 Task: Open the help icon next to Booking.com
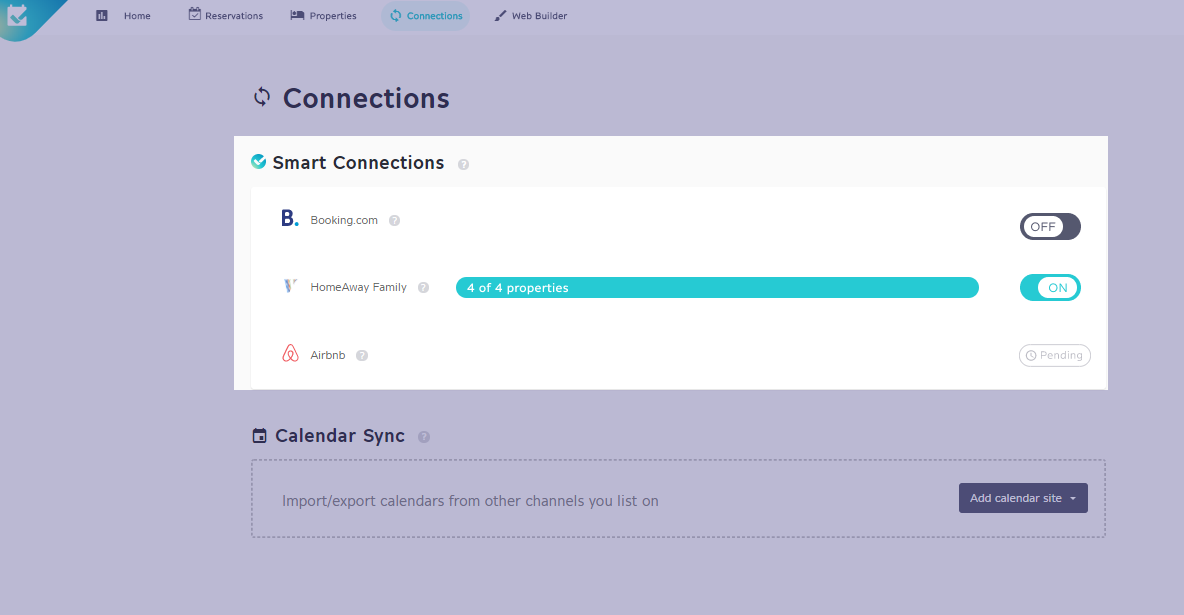[x=394, y=221]
